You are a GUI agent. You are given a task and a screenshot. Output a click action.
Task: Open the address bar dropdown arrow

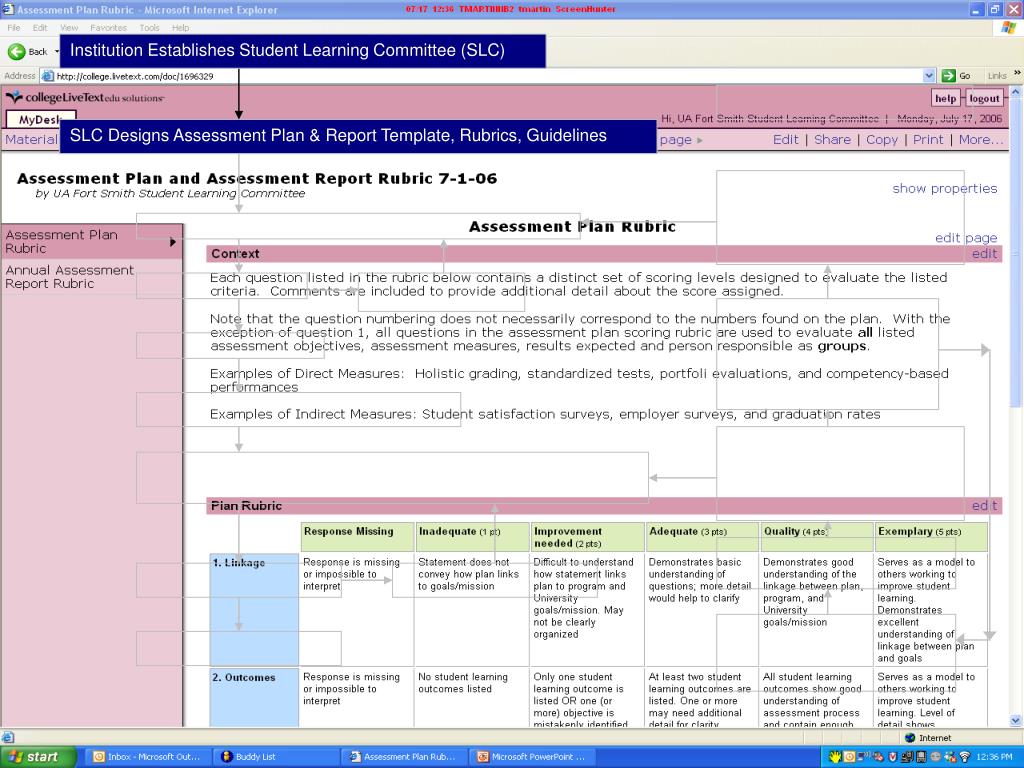click(929, 76)
